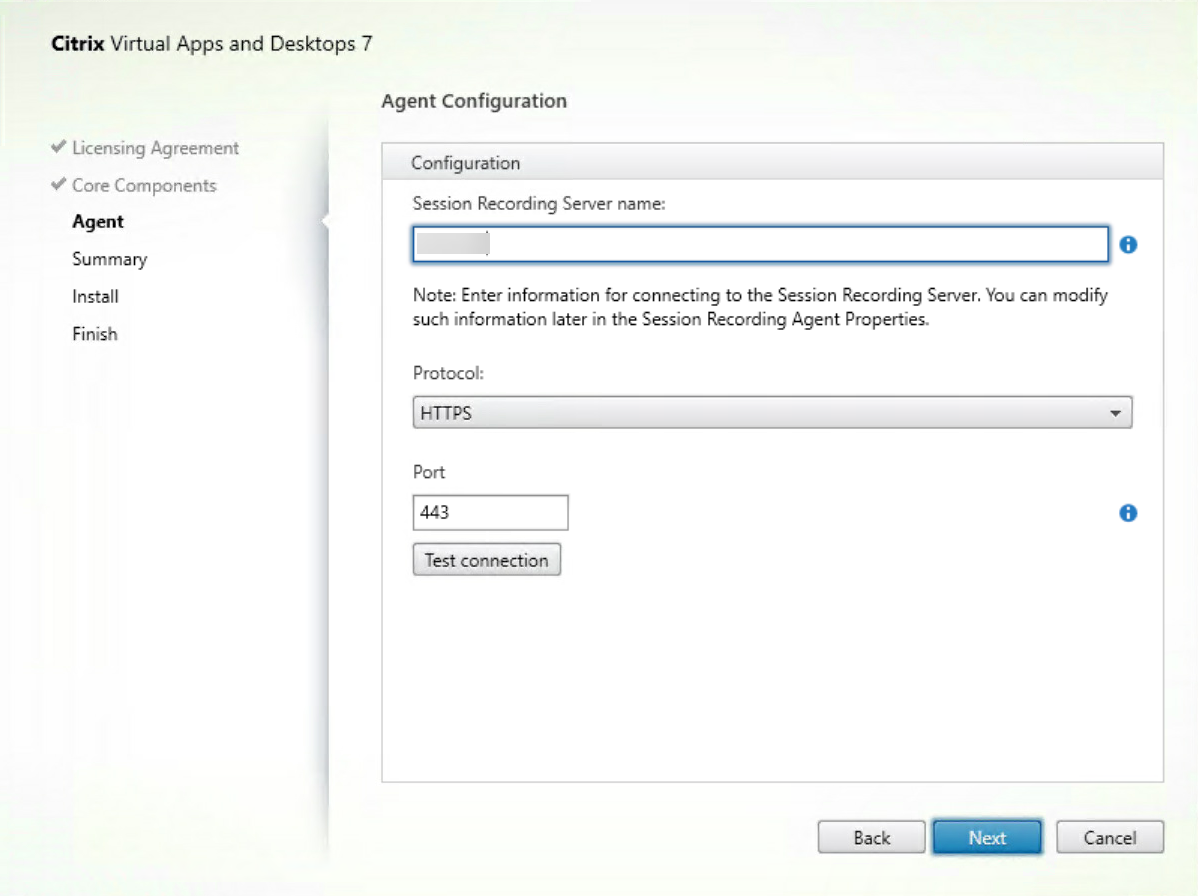Click the Next button to proceed

(987, 837)
